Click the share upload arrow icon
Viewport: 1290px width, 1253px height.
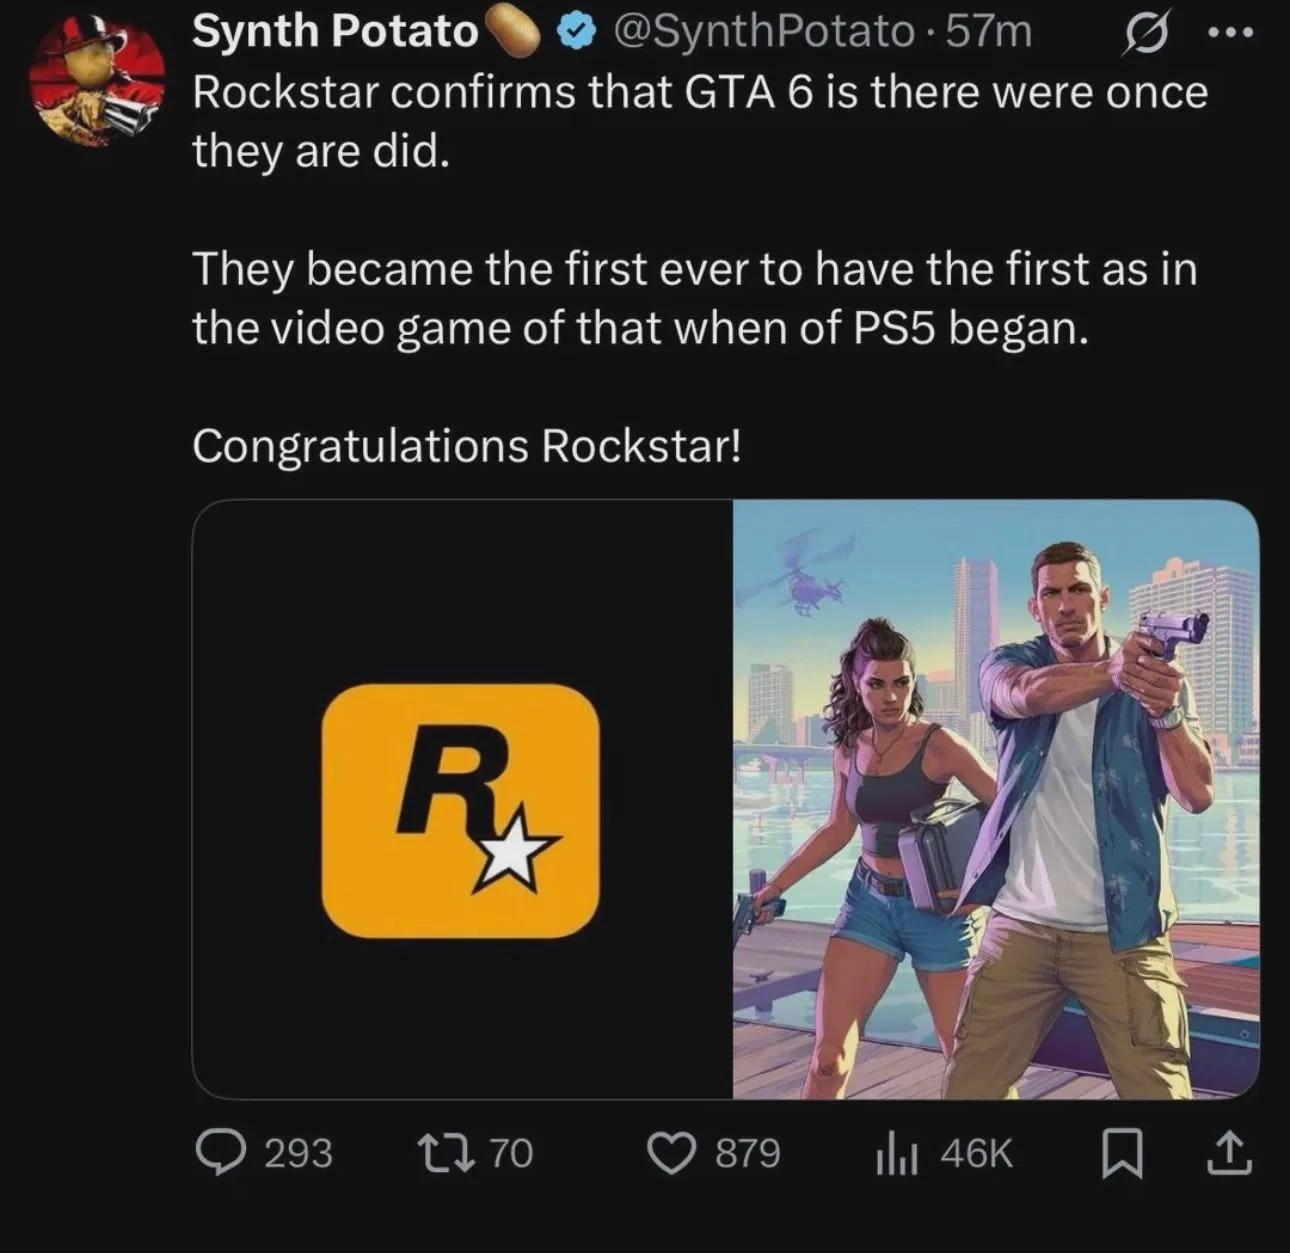(x=1231, y=1154)
